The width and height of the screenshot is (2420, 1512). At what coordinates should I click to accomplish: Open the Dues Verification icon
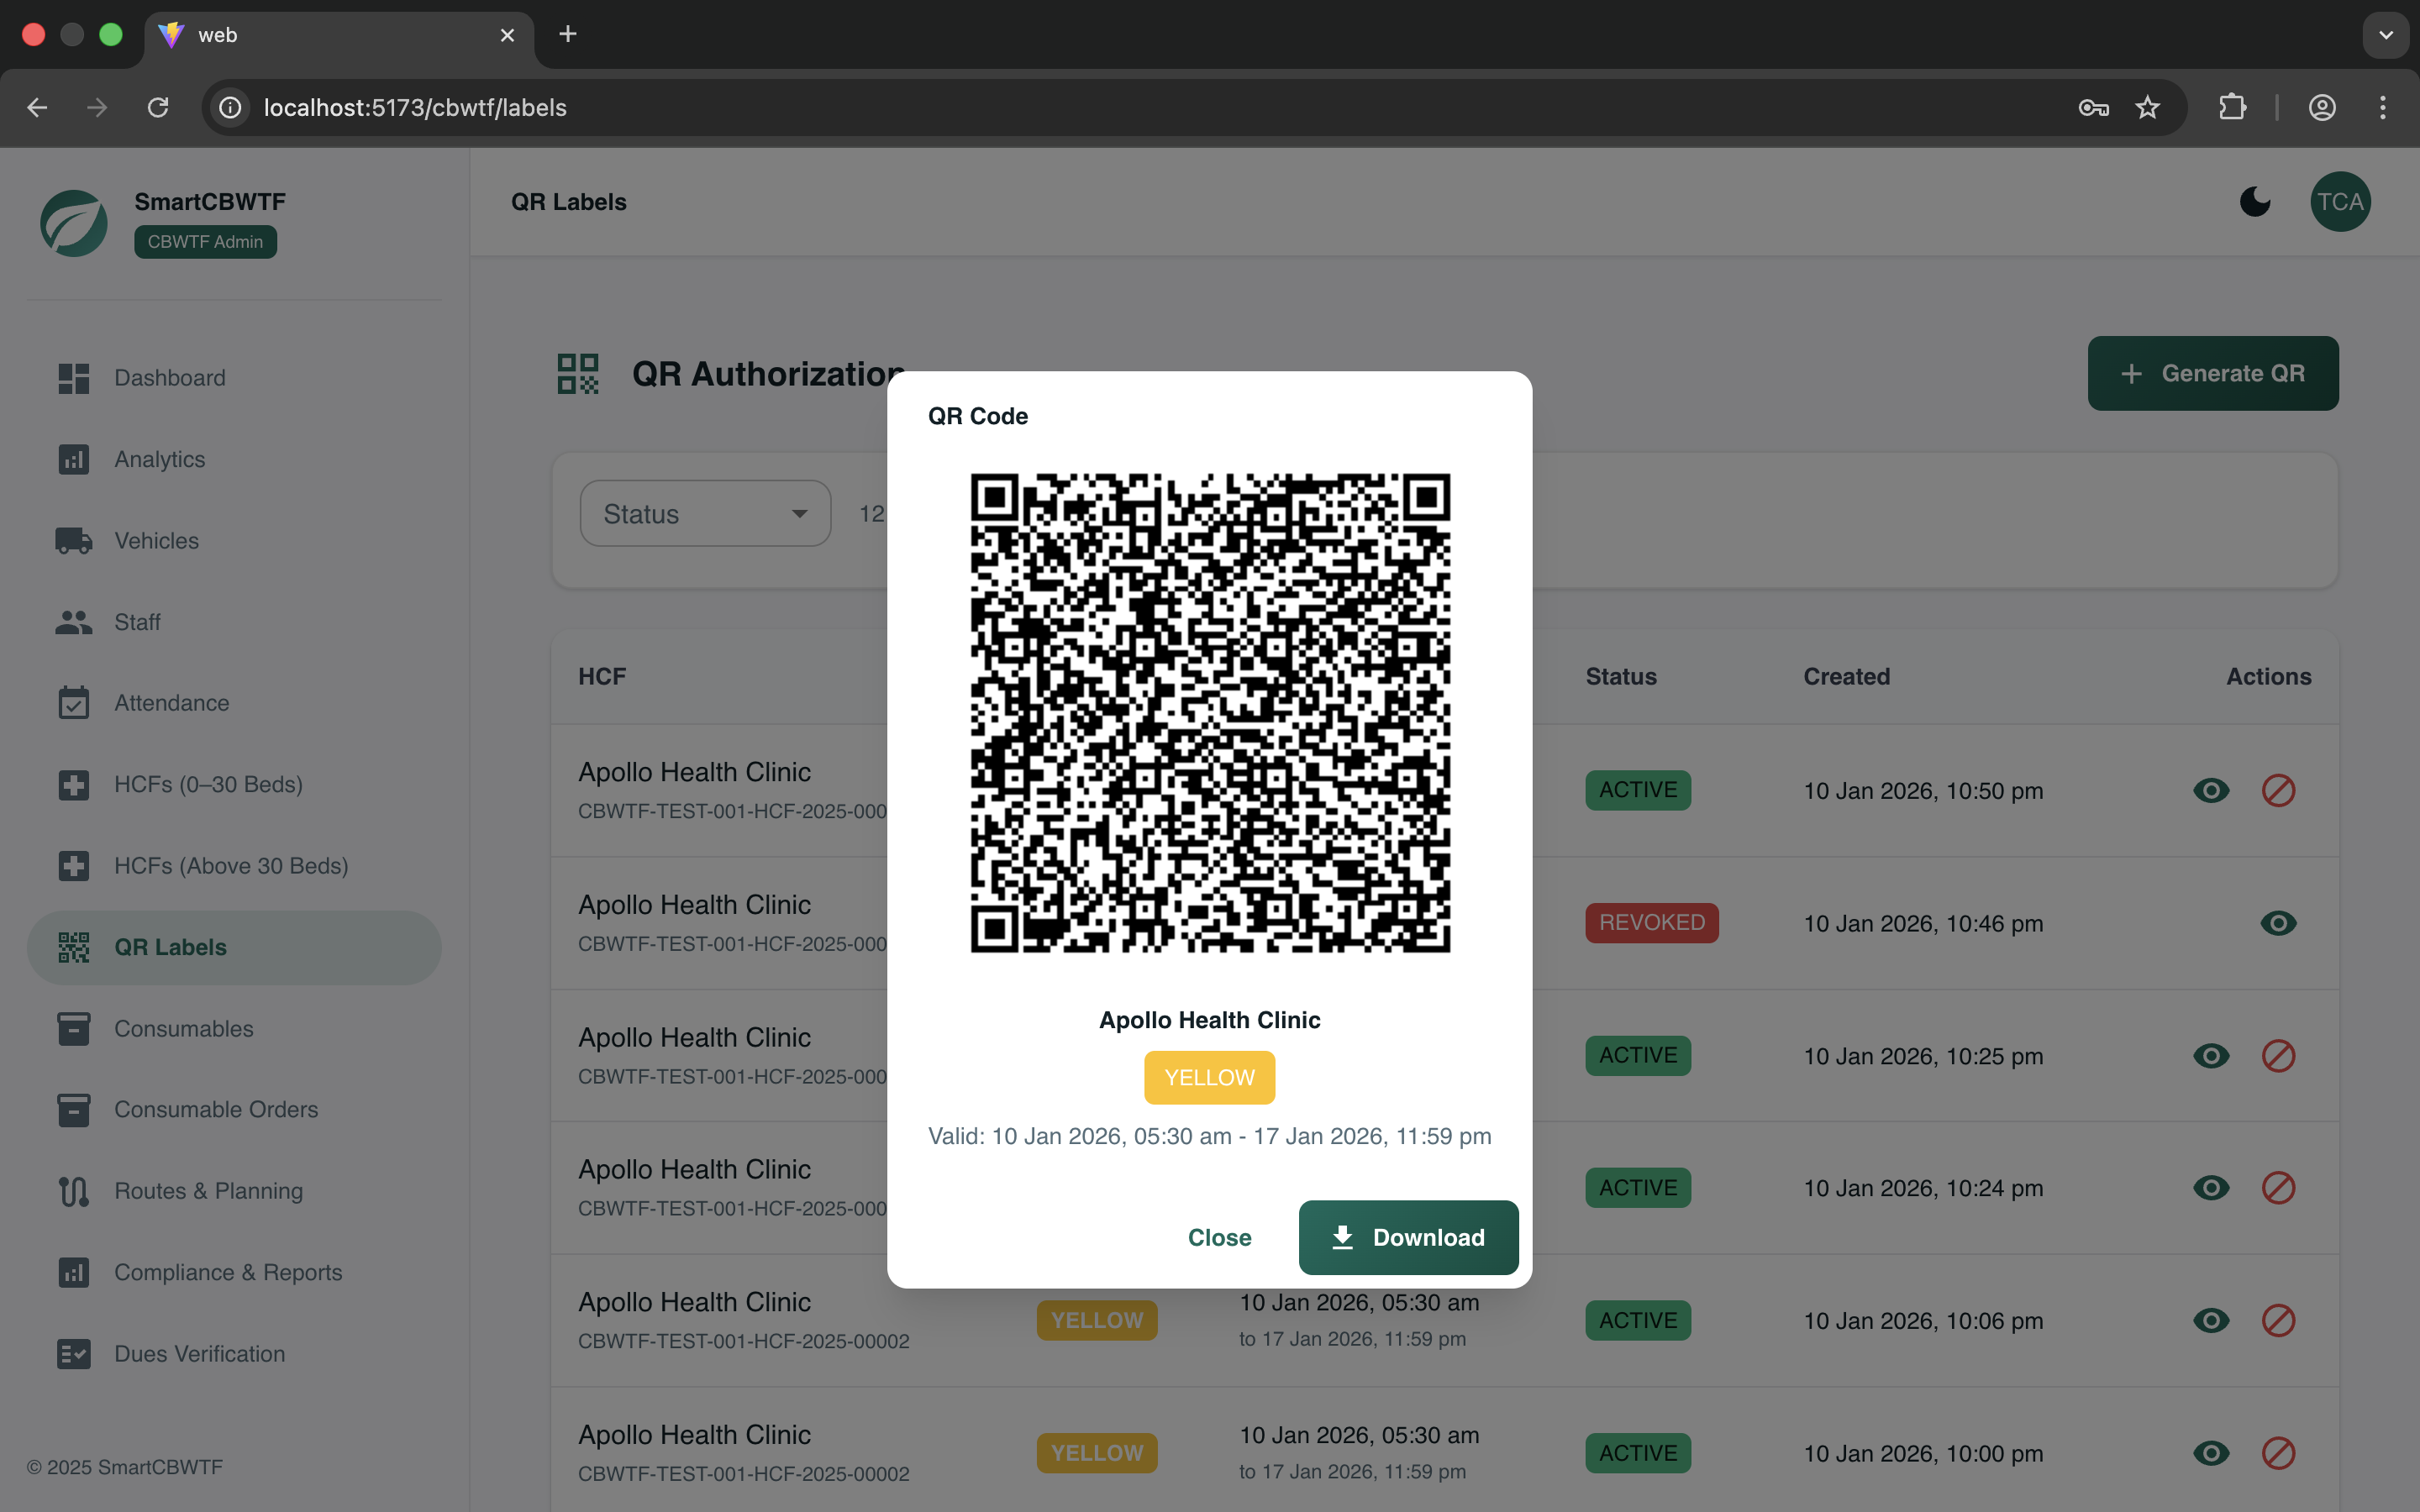(x=74, y=1353)
